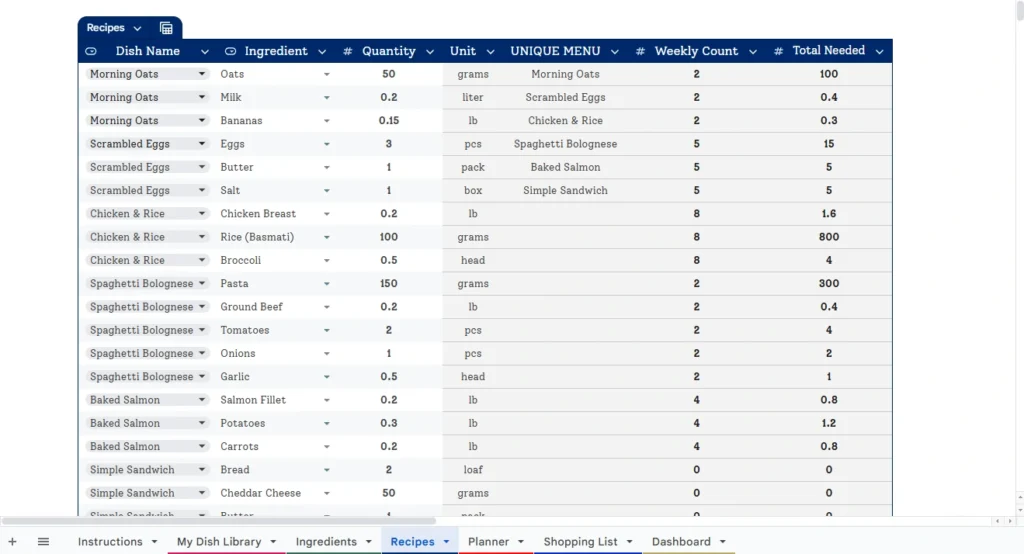Select the Tomatoes ingredient cell
The image size is (1024, 554).
(274, 330)
